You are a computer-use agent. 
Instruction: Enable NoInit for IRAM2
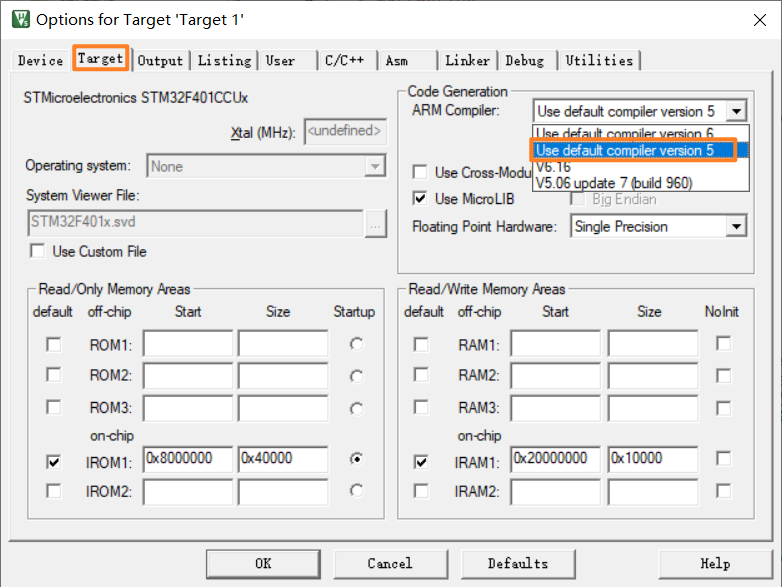tap(723, 491)
